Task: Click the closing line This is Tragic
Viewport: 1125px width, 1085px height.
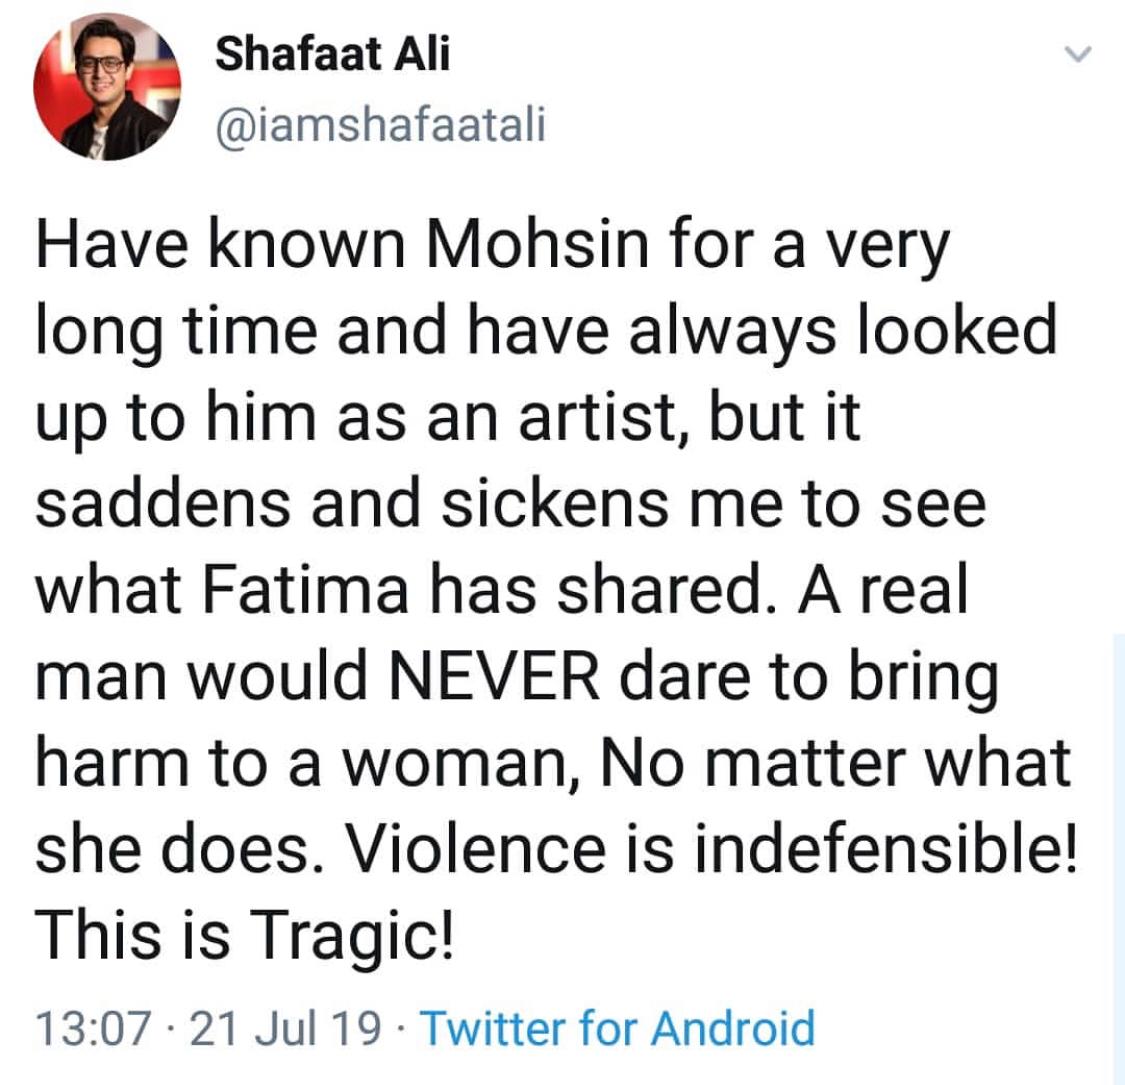Action: (x=245, y=937)
